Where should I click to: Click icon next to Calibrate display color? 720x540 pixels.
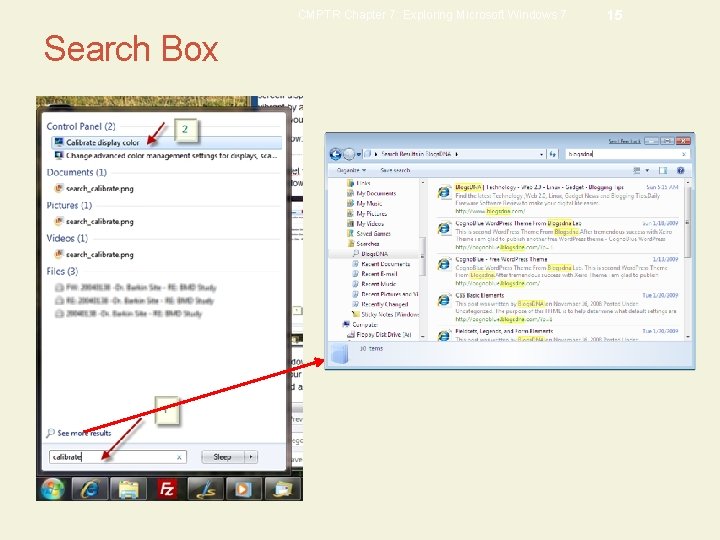(59, 142)
